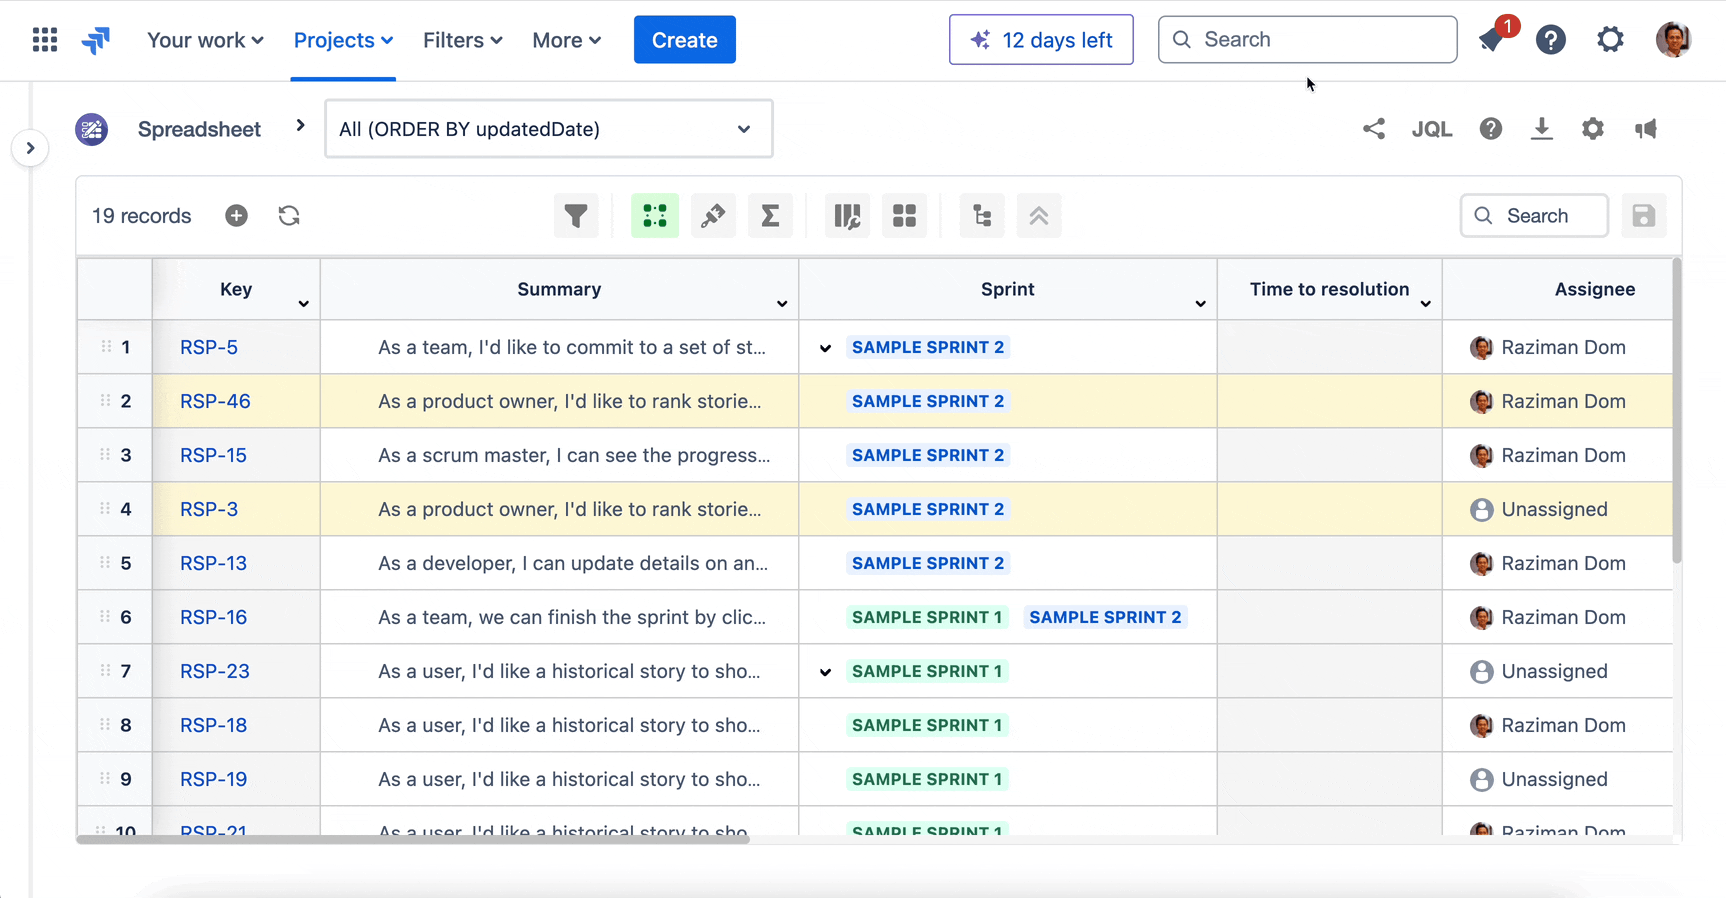Expand the left sidebar panel
Image resolution: width=1726 pixels, height=898 pixels.
[x=31, y=148]
